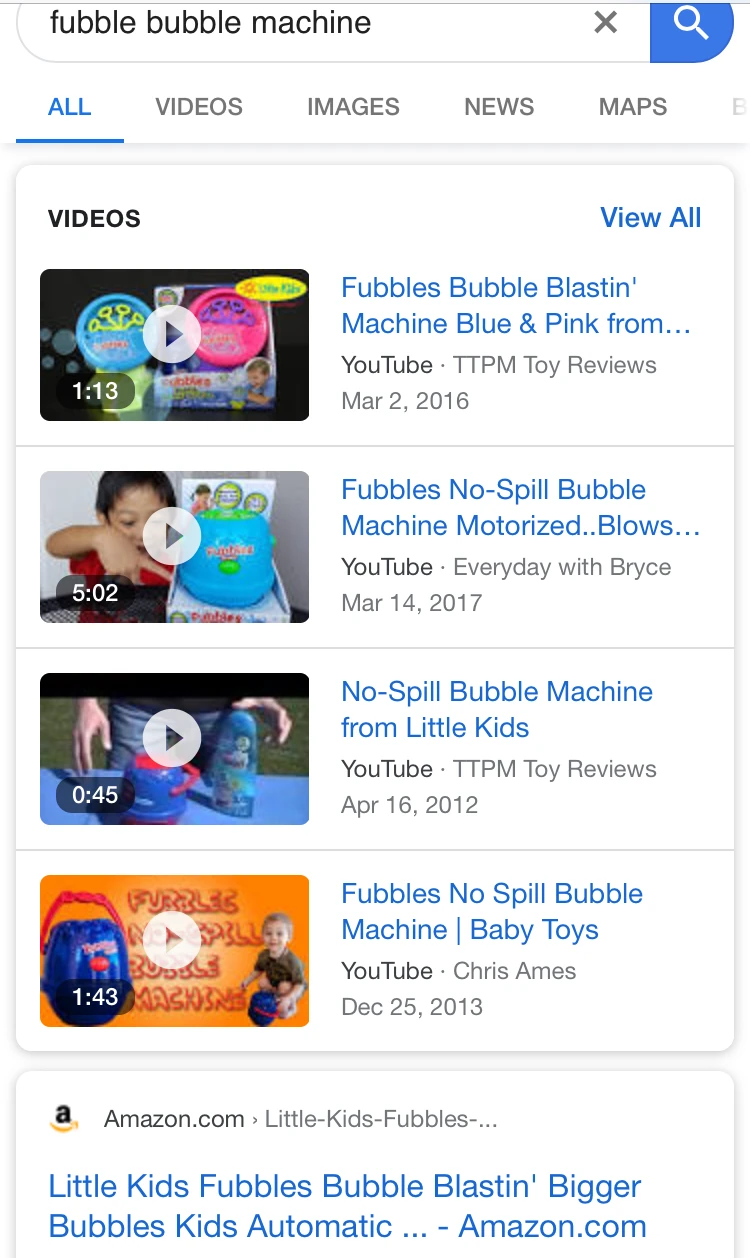
Task: Tap the blue magnifier search button
Action: (691, 25)
